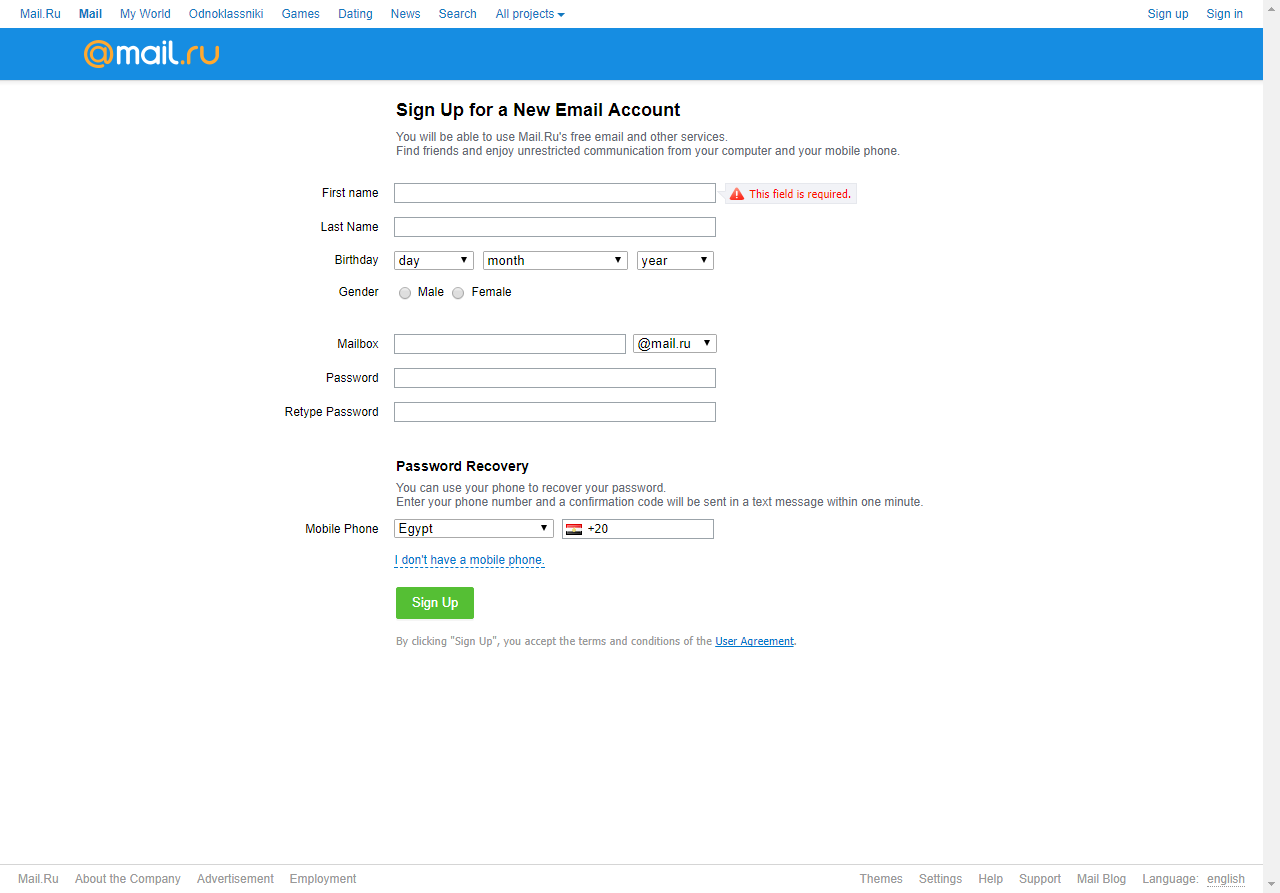Open News in top navigation
The width and height of the screenshot is (1280, 893).
click(x=405, y=14)
